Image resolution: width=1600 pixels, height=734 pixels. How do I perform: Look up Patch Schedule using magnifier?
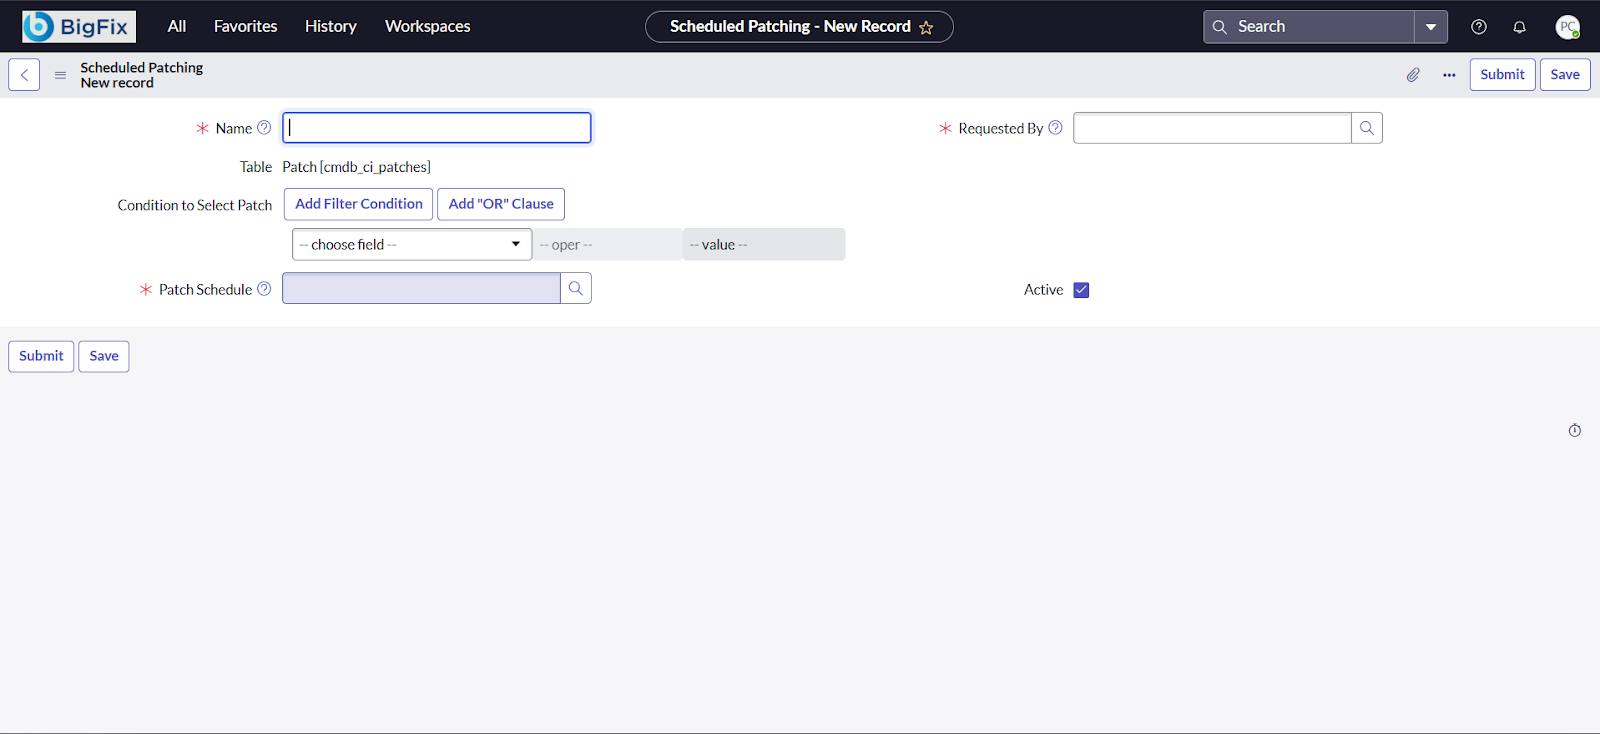click(x=576, y=289)
